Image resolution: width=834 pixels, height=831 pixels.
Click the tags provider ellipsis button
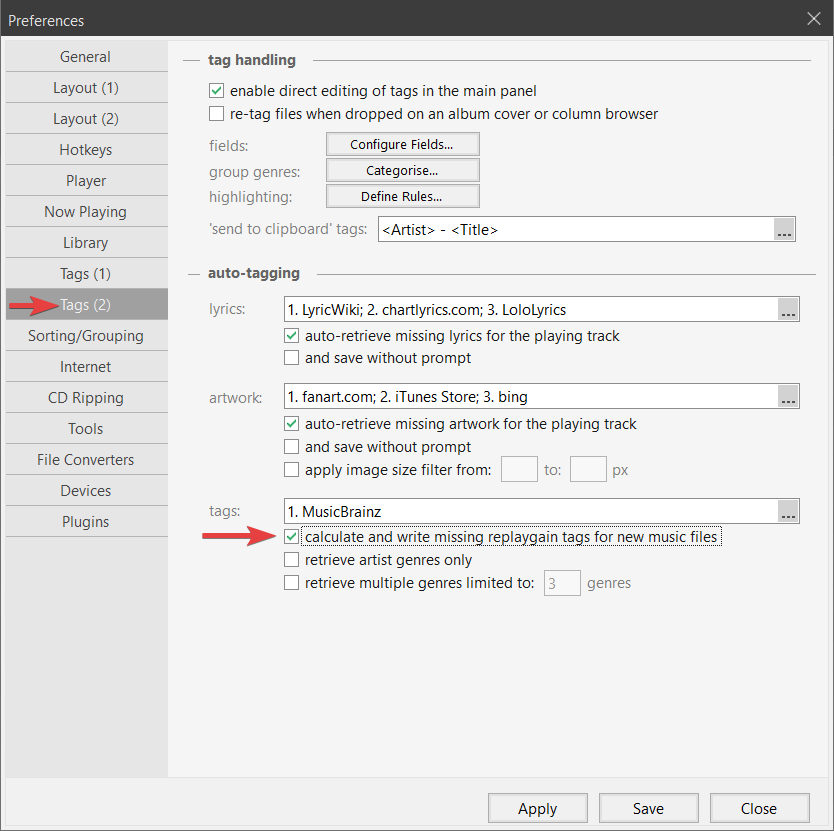789,512
